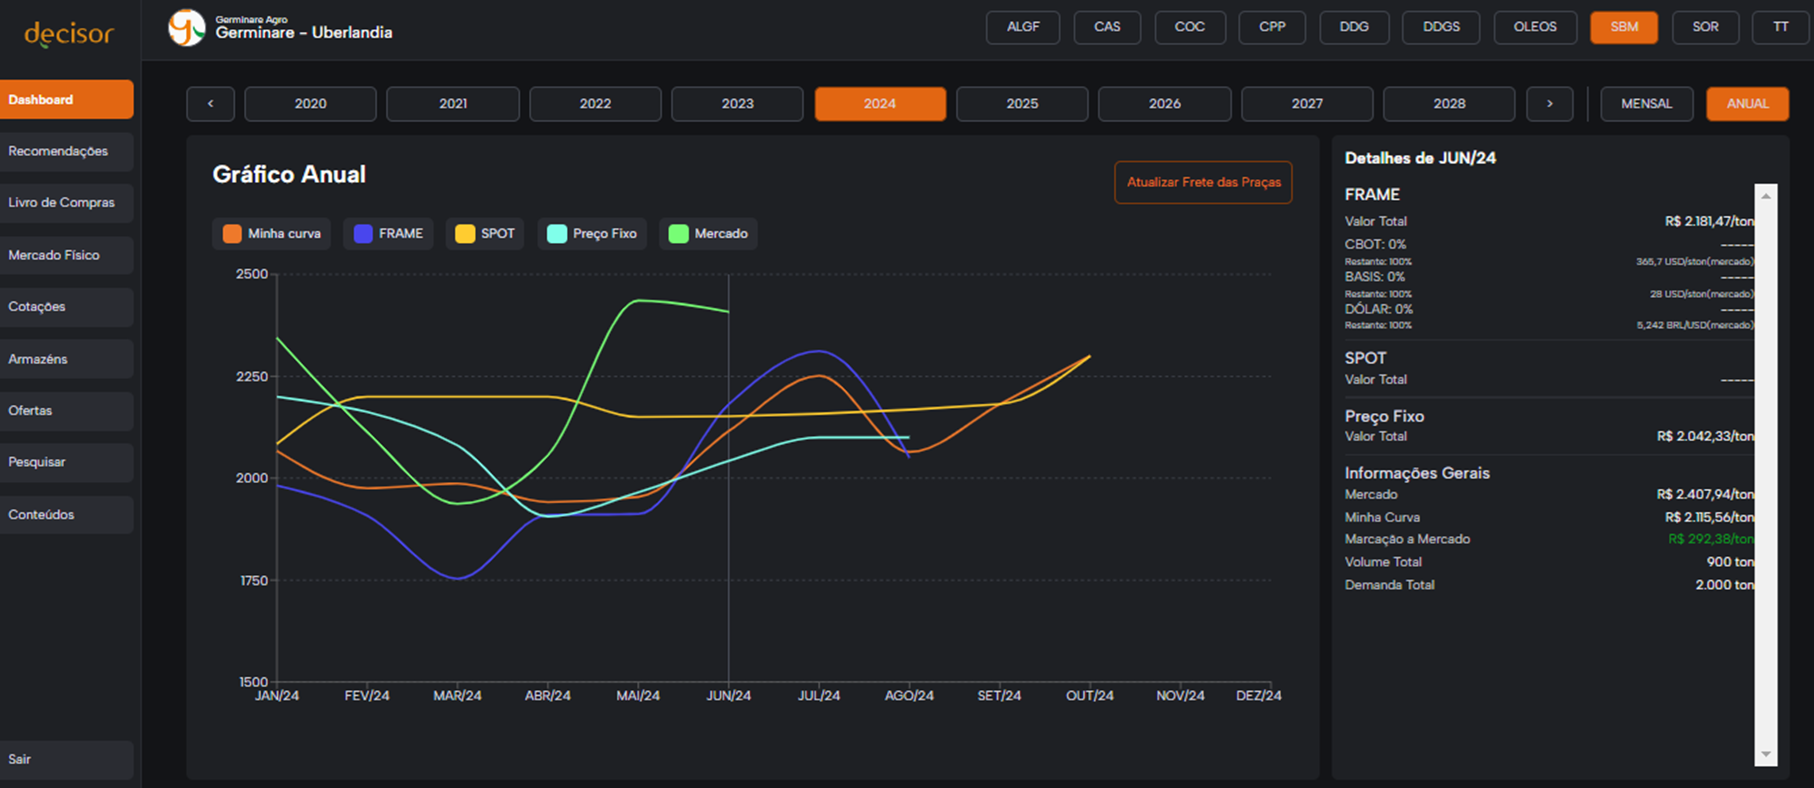1814x788 pixels.
Task: Click FRAME value R$ 2.181,47/ton
Action: (1709, 222)
